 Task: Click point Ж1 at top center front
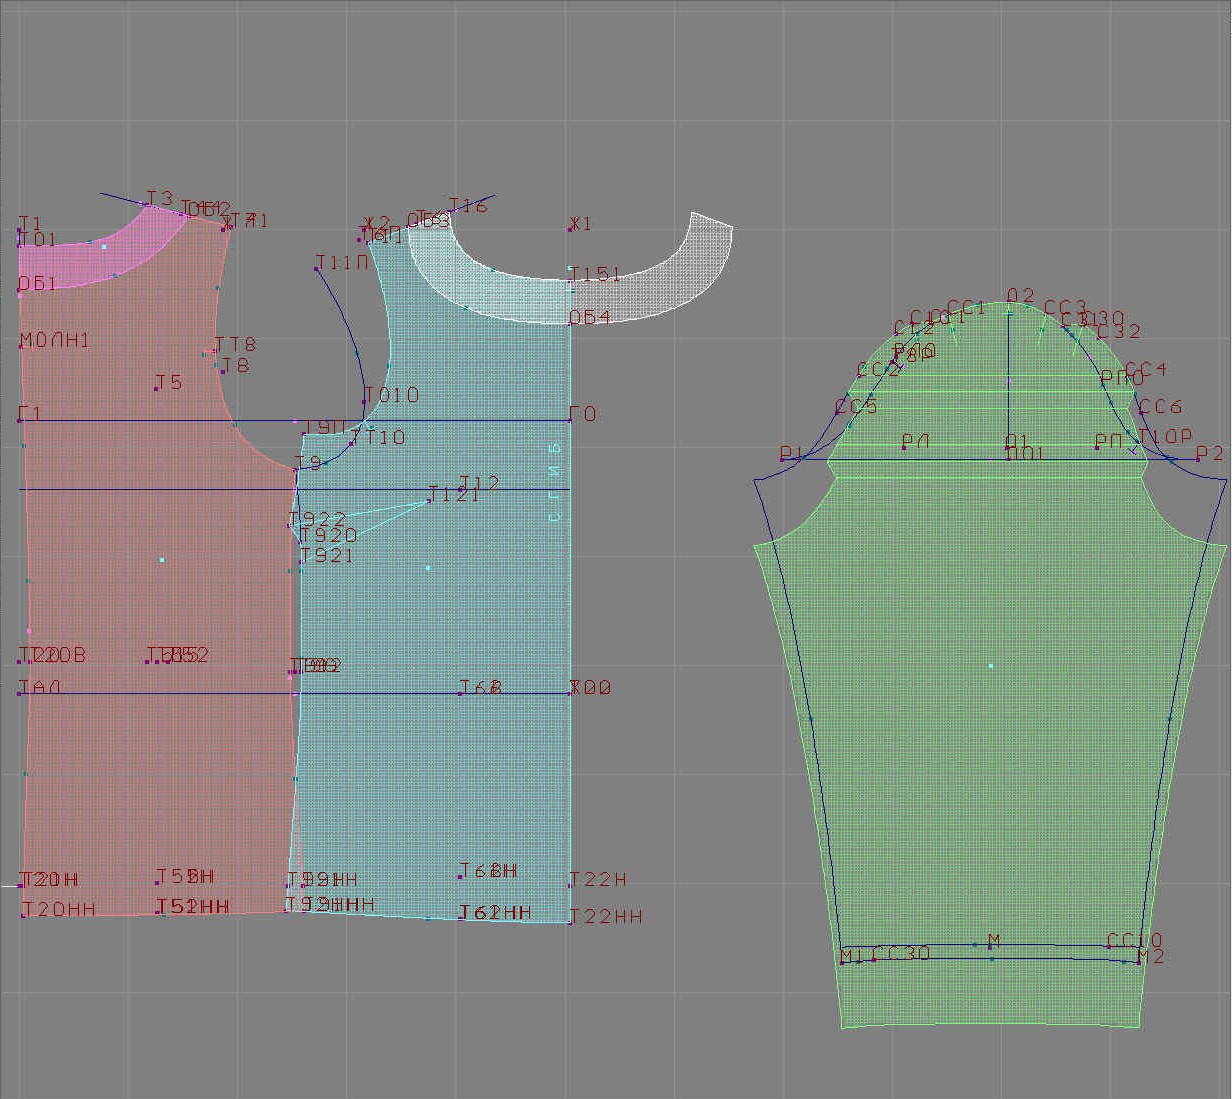point(571,230)
